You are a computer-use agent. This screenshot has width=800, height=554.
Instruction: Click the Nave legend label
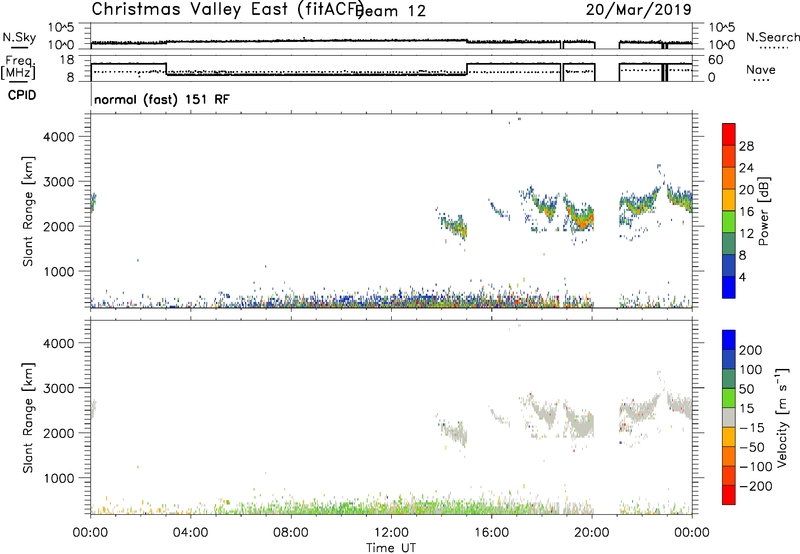pos(761,69)
